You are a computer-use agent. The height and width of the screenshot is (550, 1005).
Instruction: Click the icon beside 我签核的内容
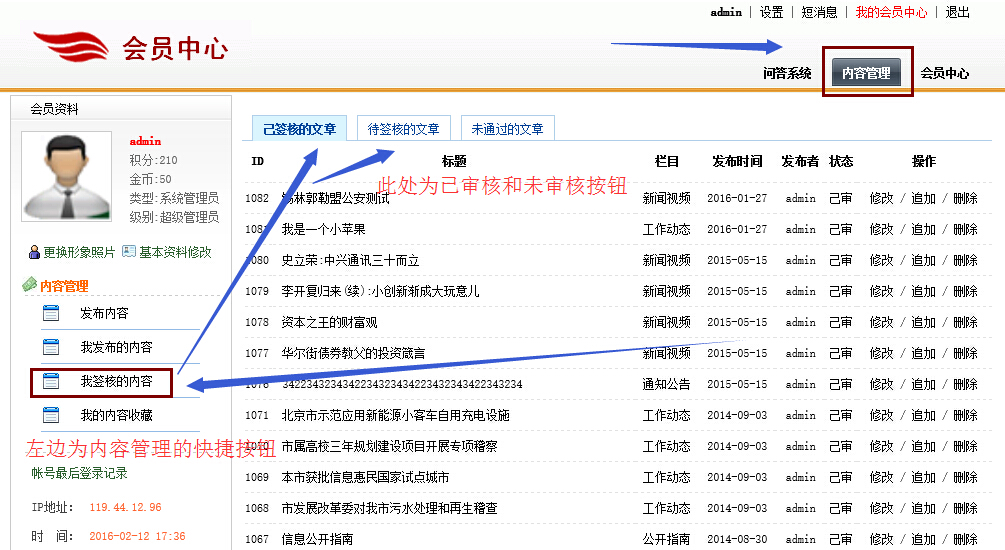pos(51,381)
